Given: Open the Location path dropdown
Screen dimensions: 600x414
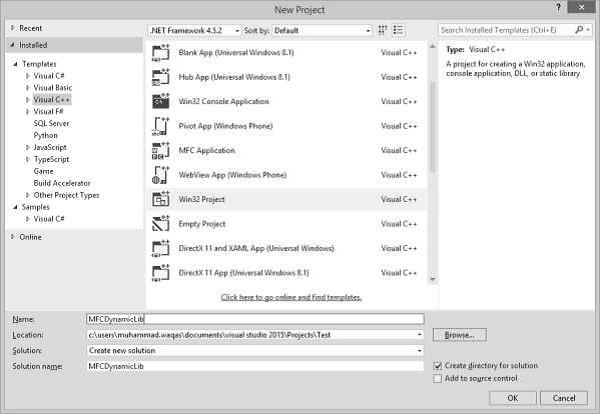Looking at the screenshot, I should click(420, 335).
